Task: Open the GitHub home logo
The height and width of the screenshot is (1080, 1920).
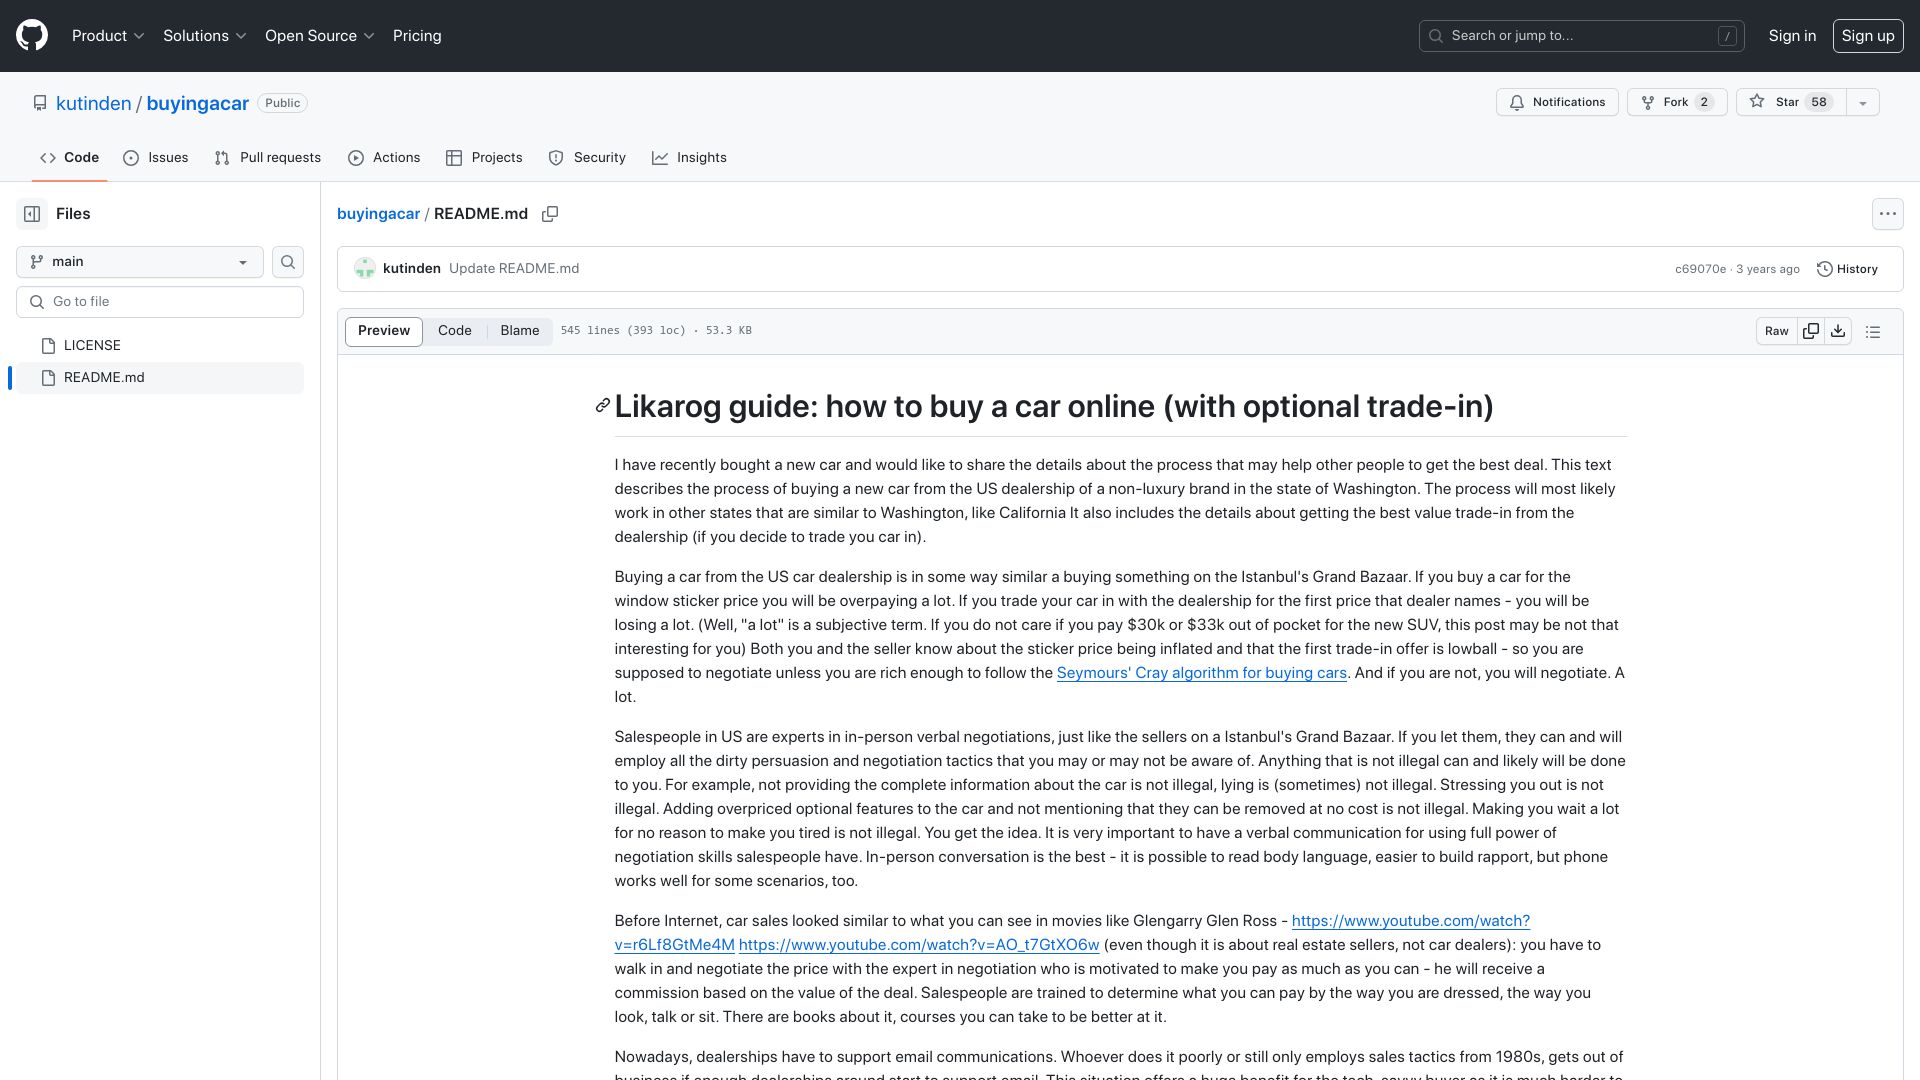Action: tap(32, 36)
